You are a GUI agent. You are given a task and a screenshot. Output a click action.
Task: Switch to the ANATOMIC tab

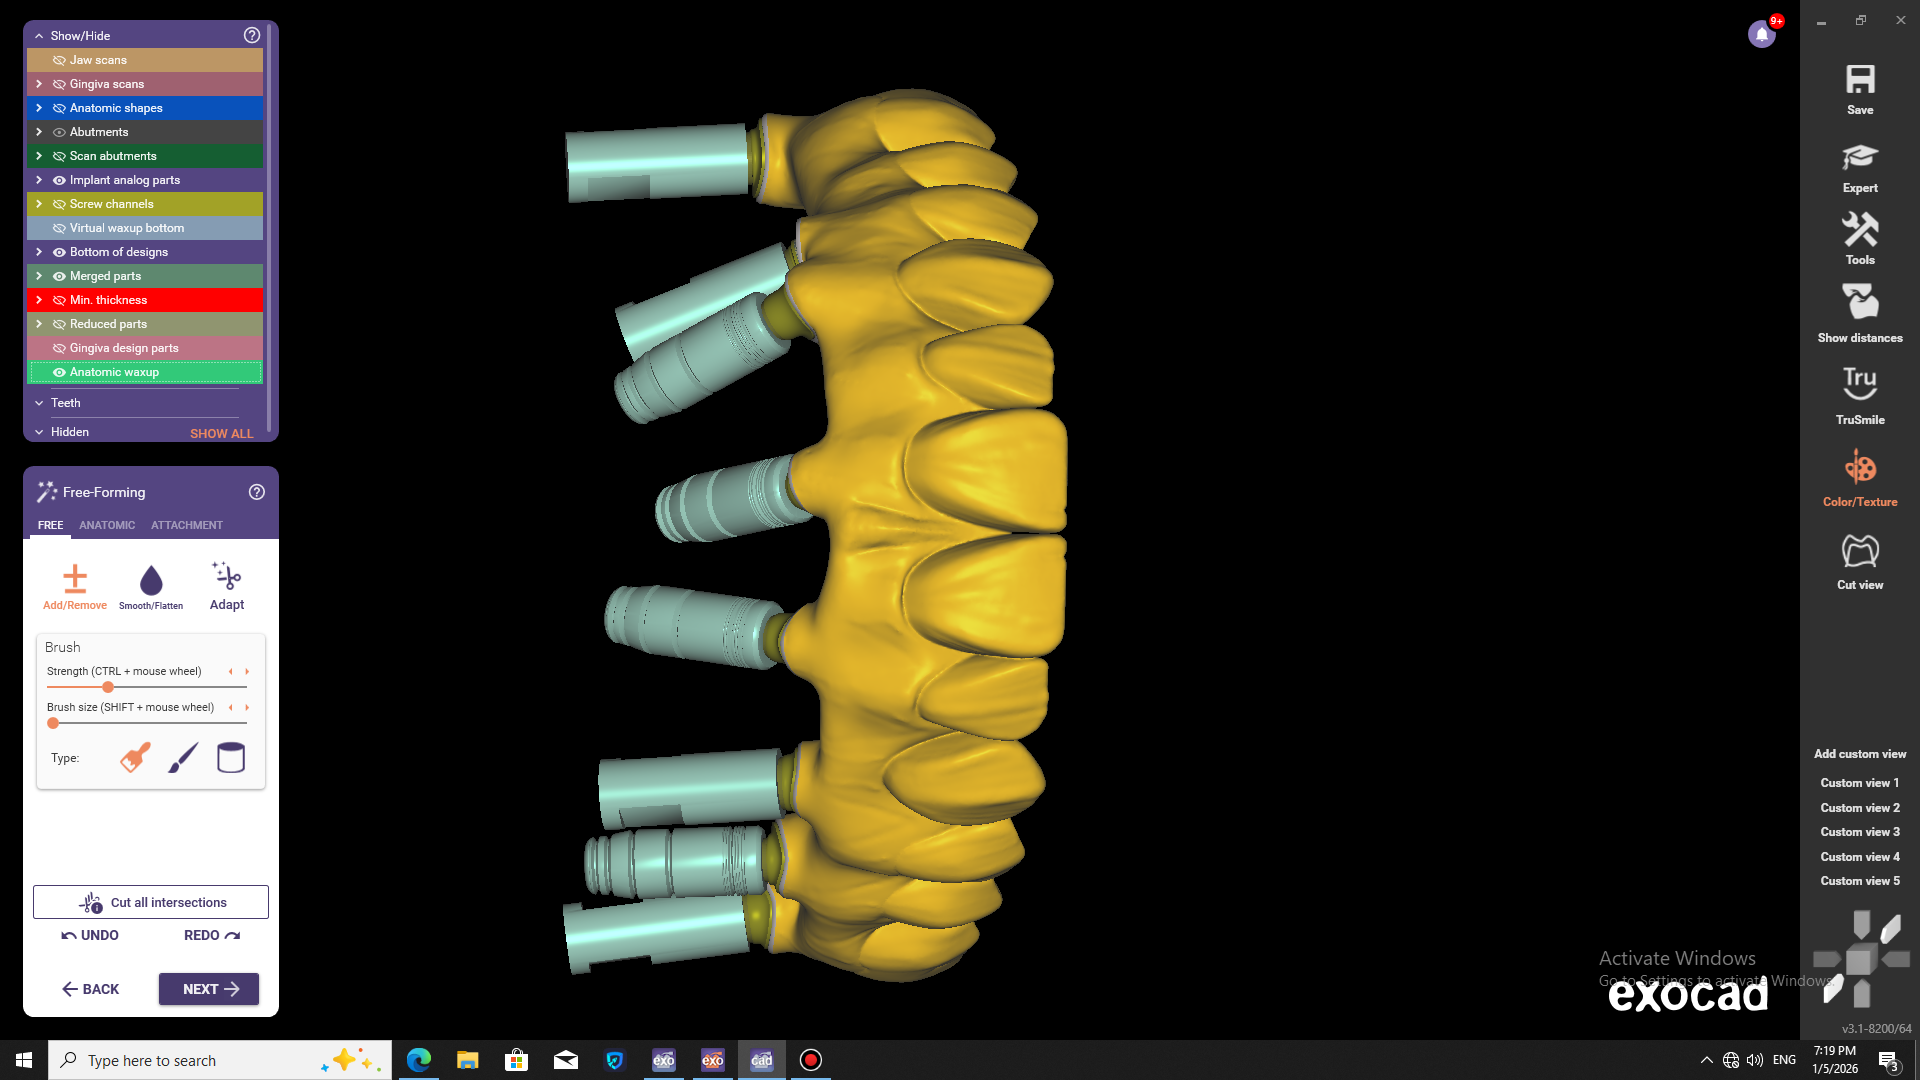(107, 525)
